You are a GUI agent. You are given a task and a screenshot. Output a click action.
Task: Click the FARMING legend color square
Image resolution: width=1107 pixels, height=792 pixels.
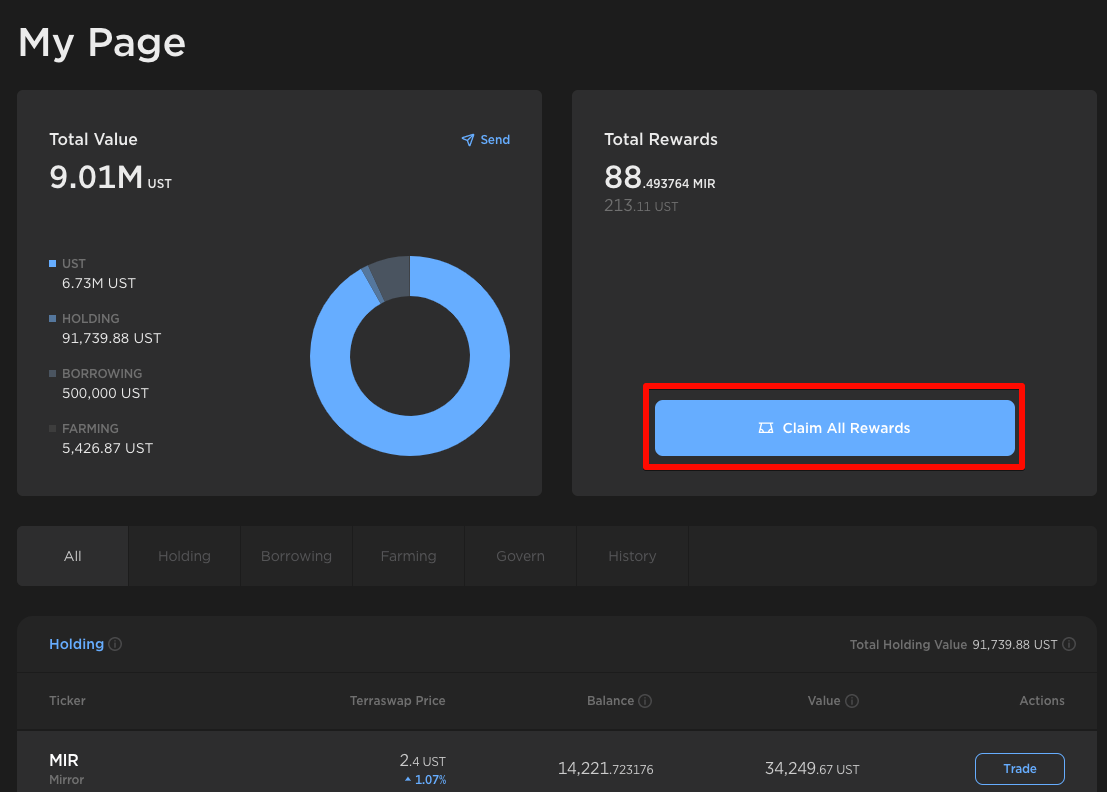coord(53,429)
